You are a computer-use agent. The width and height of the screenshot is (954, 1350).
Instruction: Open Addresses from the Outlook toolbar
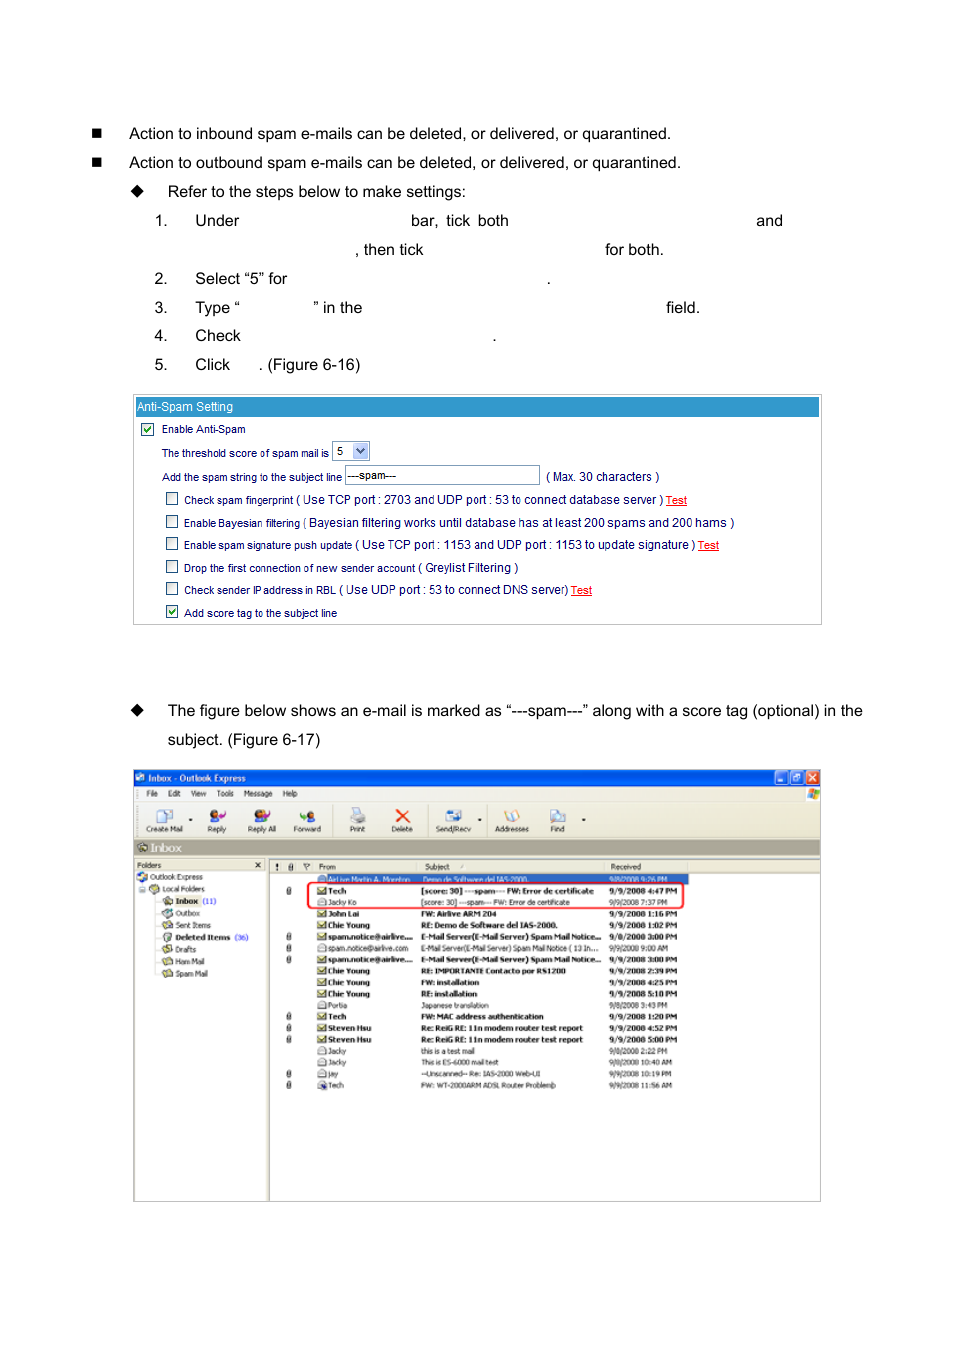(x=512, y=820)
